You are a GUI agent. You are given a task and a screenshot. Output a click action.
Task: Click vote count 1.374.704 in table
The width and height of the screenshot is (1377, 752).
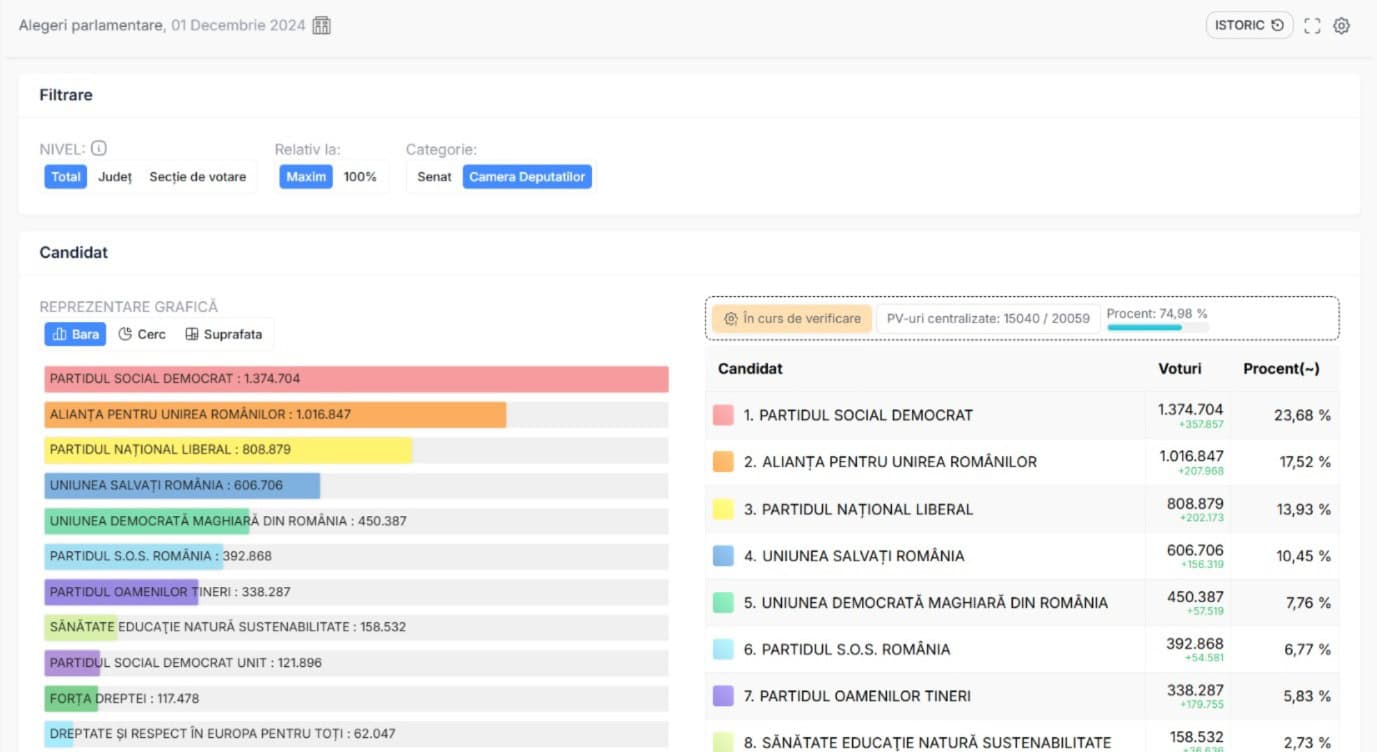pos(1190,410)
